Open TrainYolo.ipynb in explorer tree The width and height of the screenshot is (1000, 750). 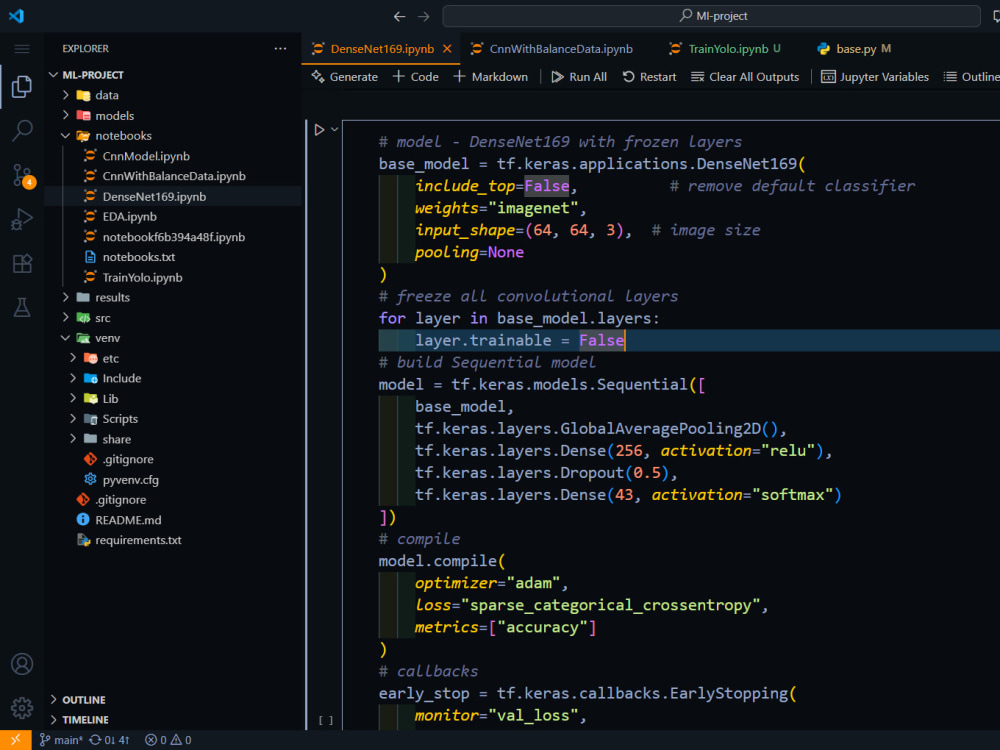click(x=172, y=277)
